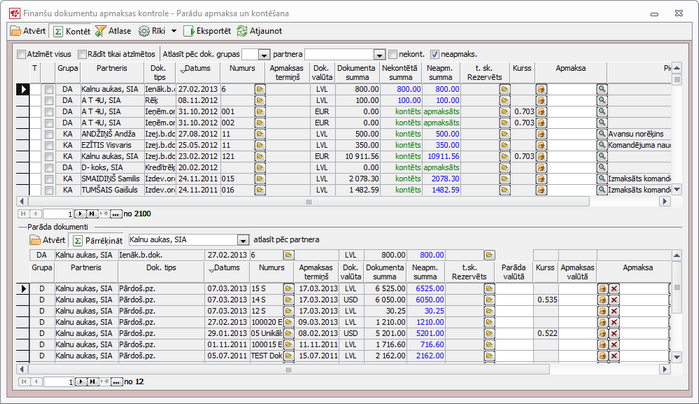Click the Dokumenta summa column header

point(356,73)
